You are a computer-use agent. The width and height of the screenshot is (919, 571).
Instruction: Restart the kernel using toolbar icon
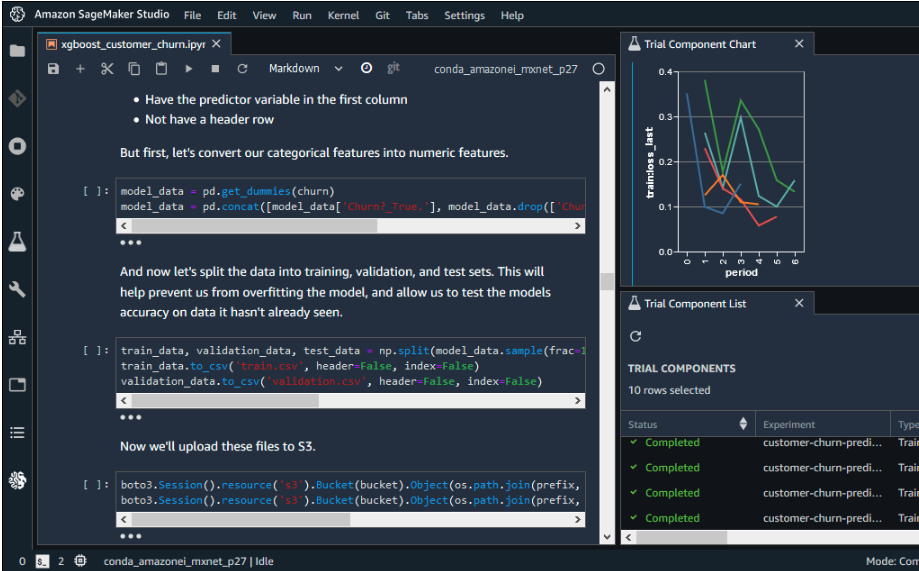[242, 69]
